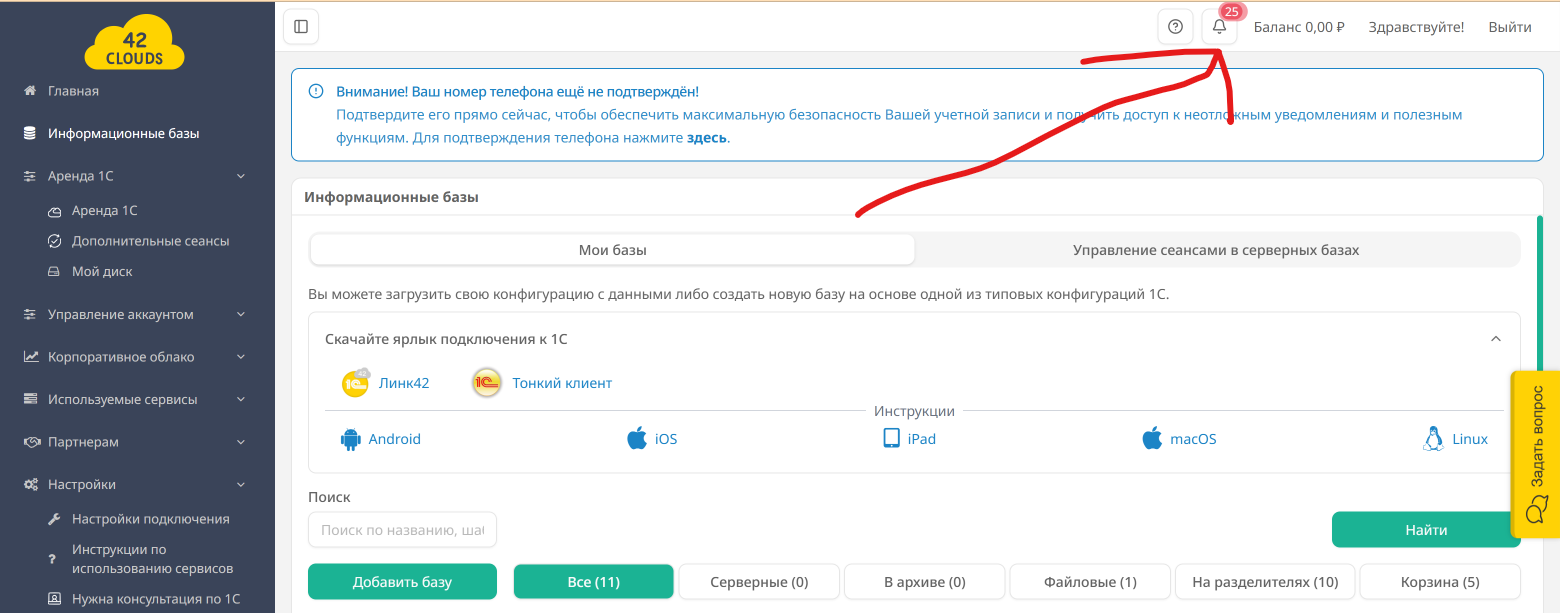This screenshot has width=1560, height=613.
Task: Open the Linux penguin instructions
Action: click(x=1433, y=439)
